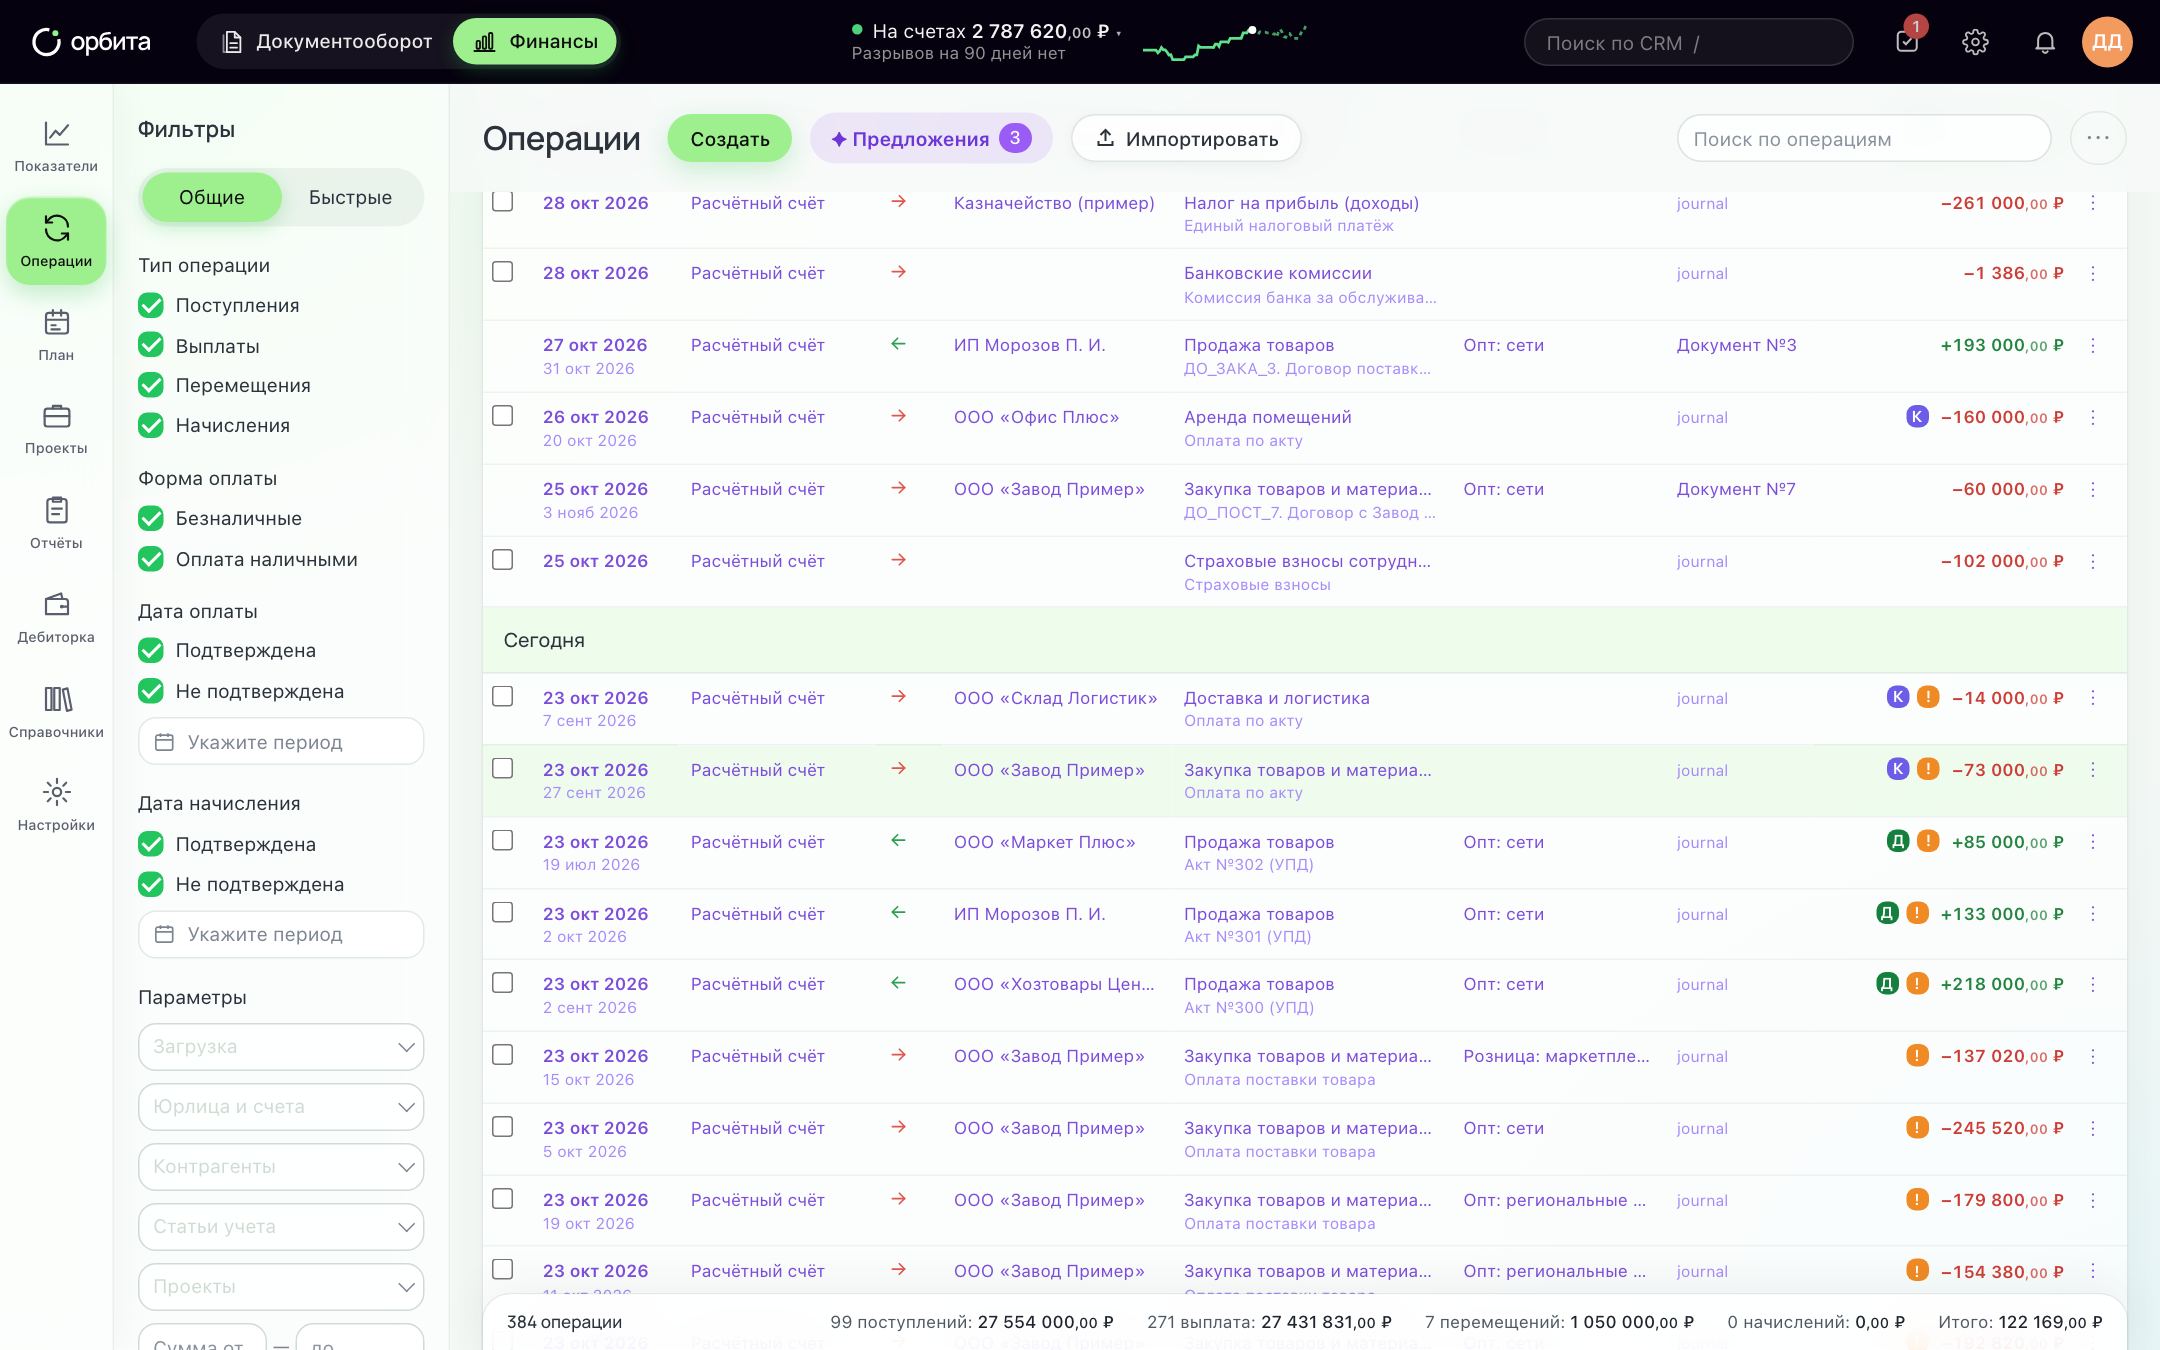The width and height of the screenshot is (2160, 1350).
Task: Go to Проекты in the sidebar
Action: (x=56, y=430)
